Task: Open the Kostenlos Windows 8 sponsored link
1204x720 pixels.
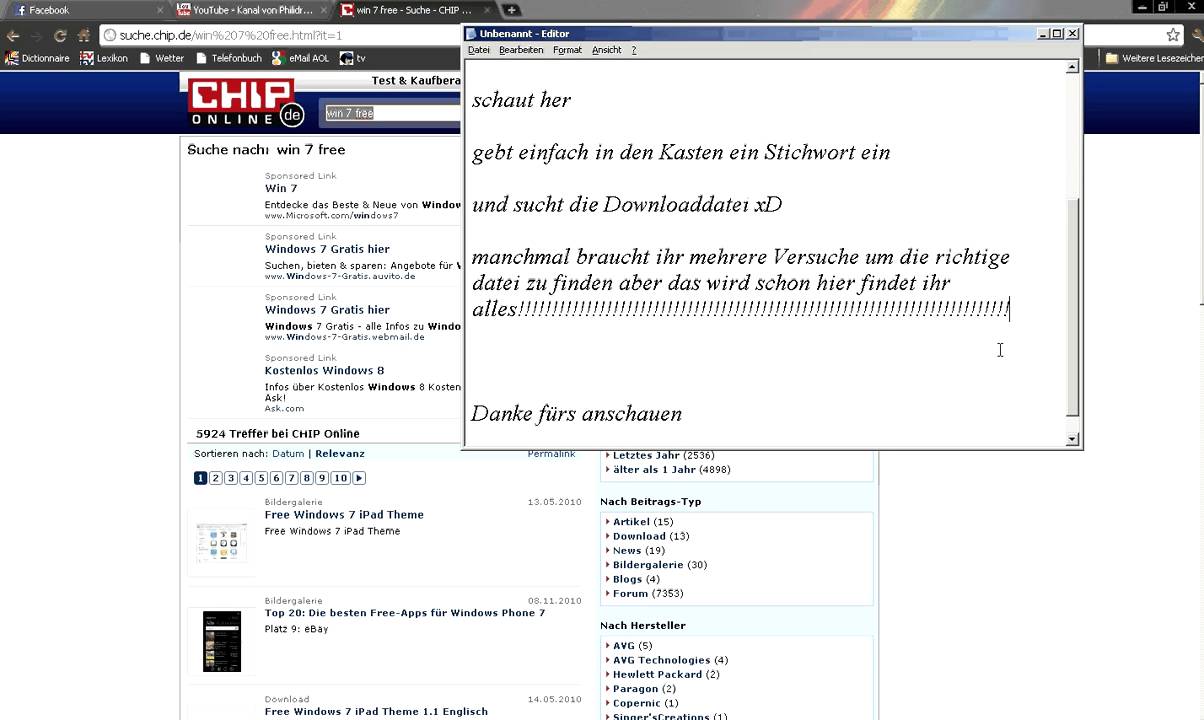Action: [324, 370]
